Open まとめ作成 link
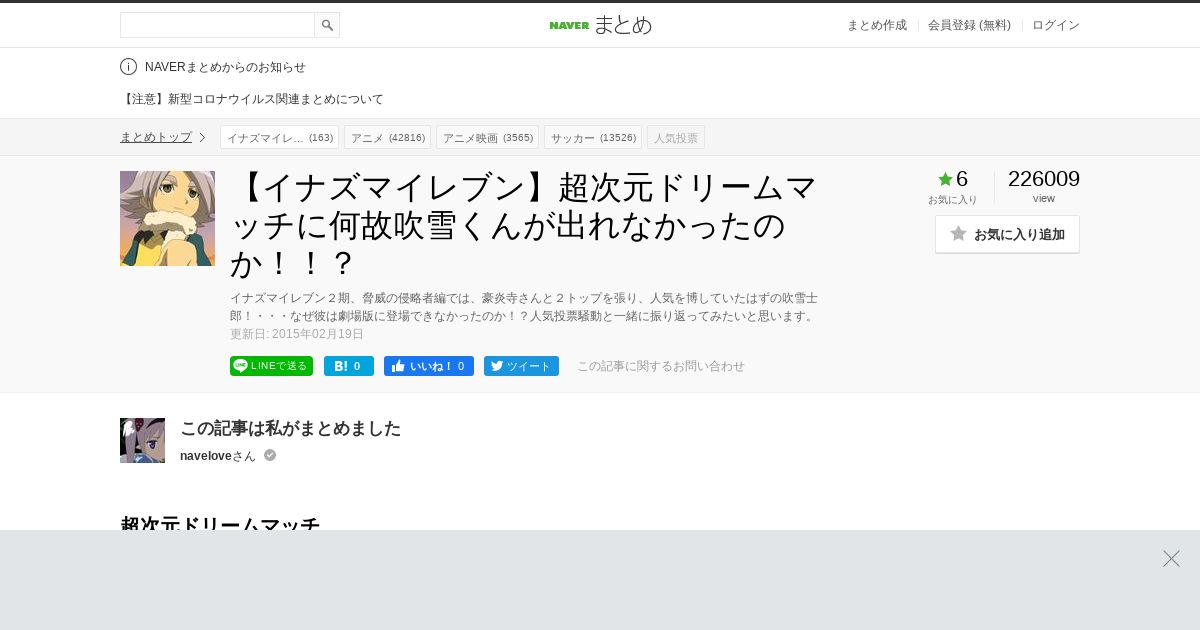The width and height of the screenshot is (1200, 630). coord(877,25)
